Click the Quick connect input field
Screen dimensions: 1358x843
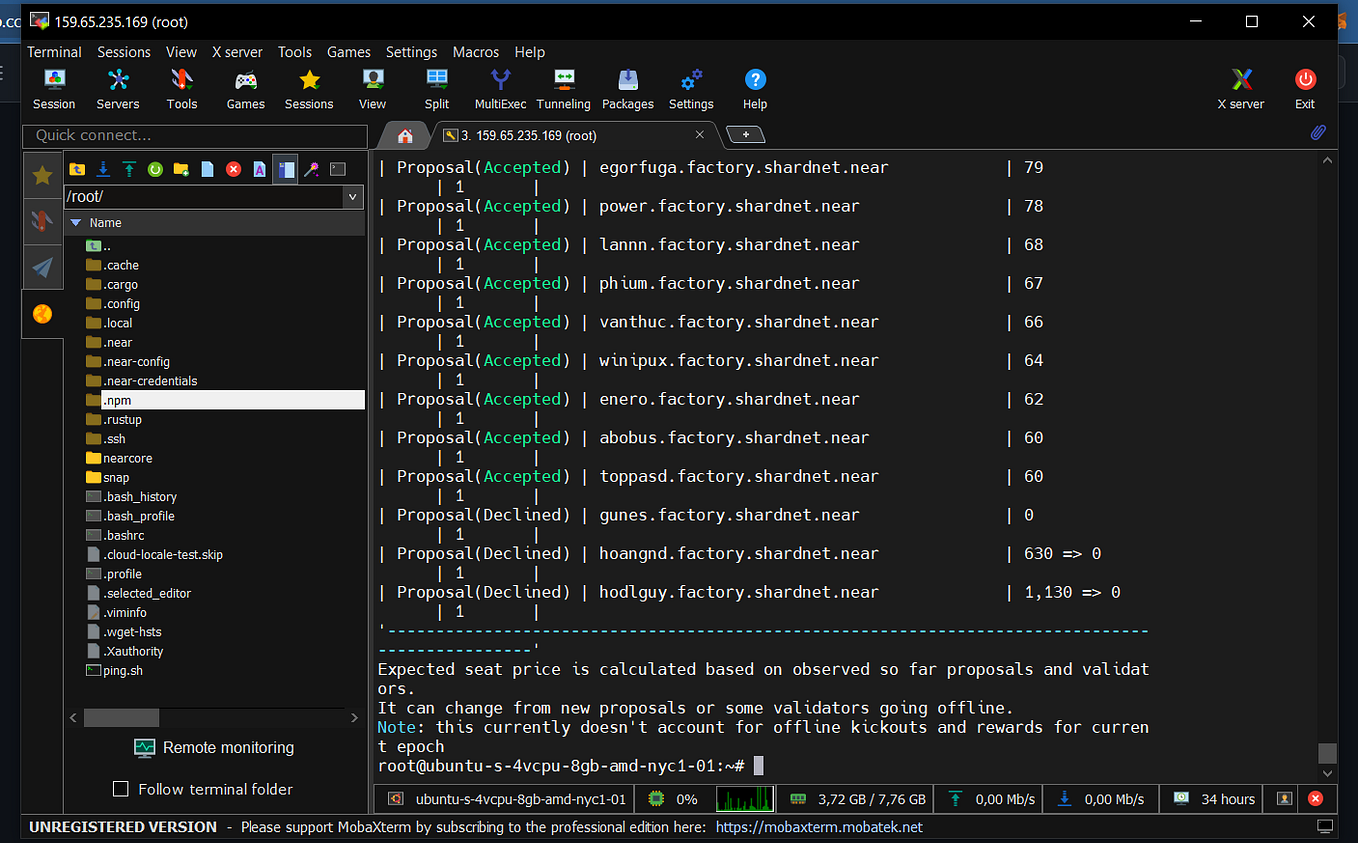pyautogui.click(x=195, y=135)
